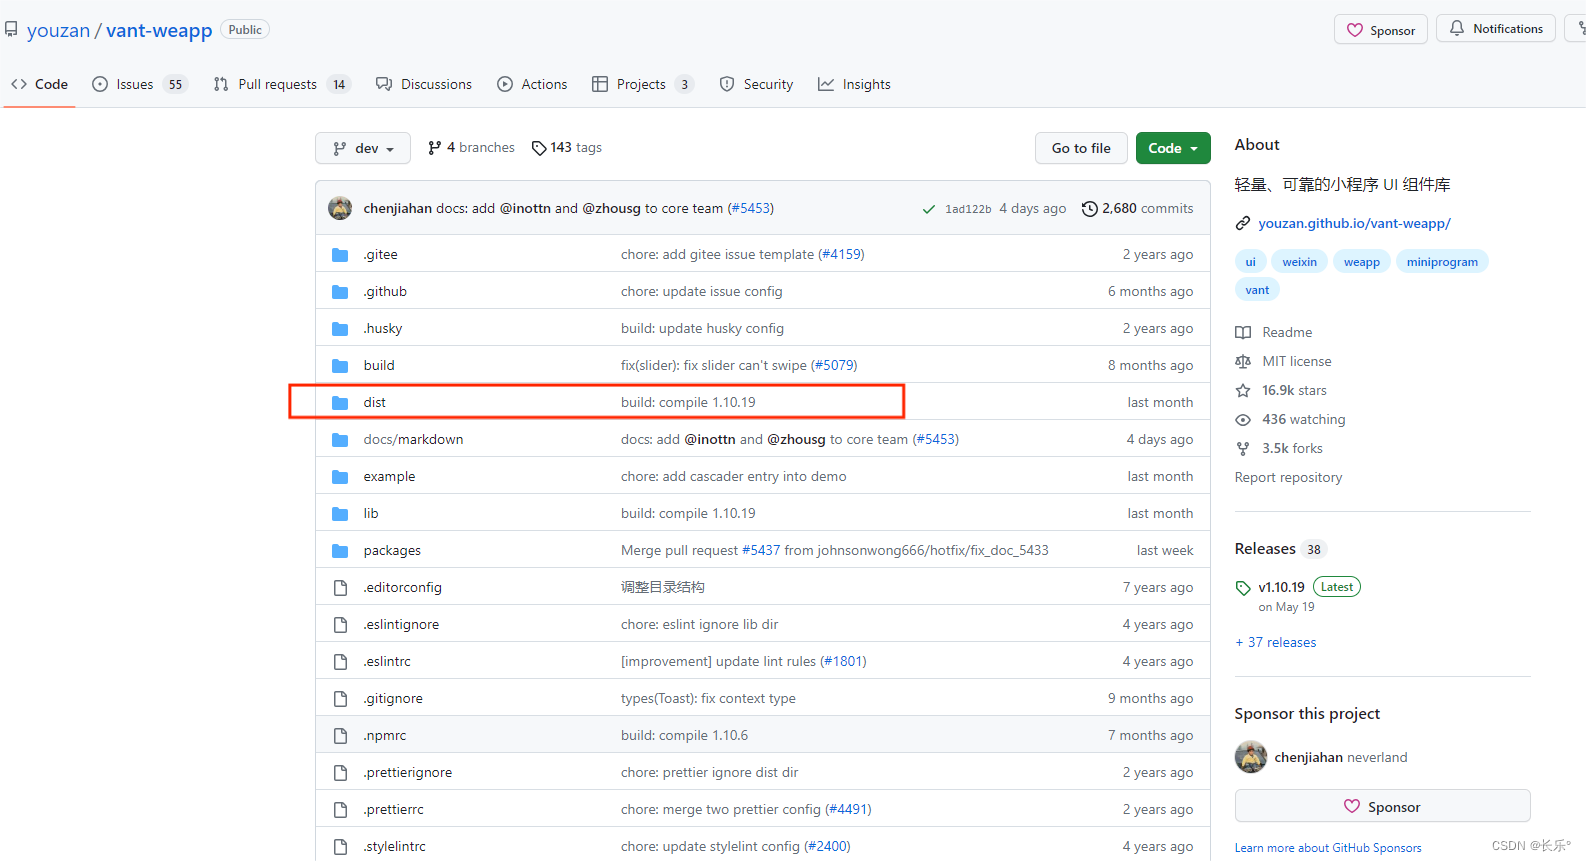Open Learn more about GitHub Sponsors
Viewport: 1586px width, 861px height.
[1327, 848]
